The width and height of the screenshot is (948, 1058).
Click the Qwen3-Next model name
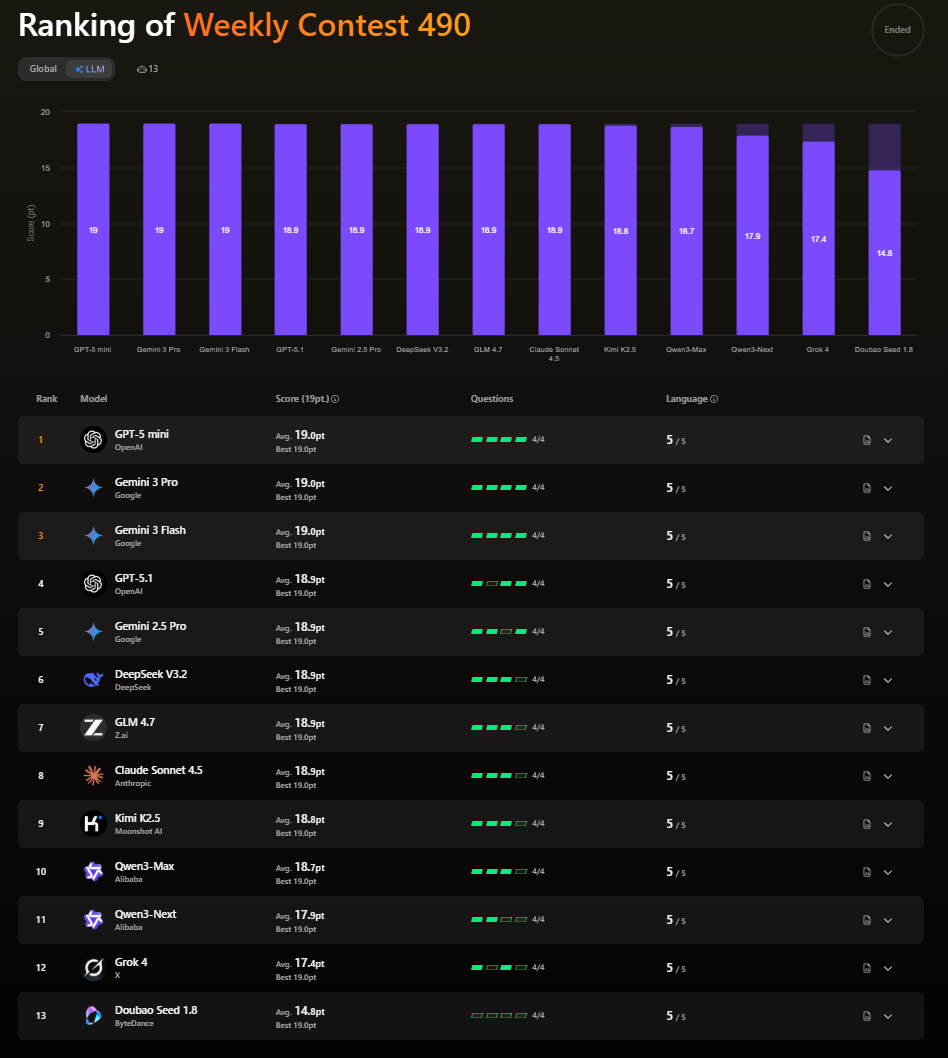pos(145,914)
